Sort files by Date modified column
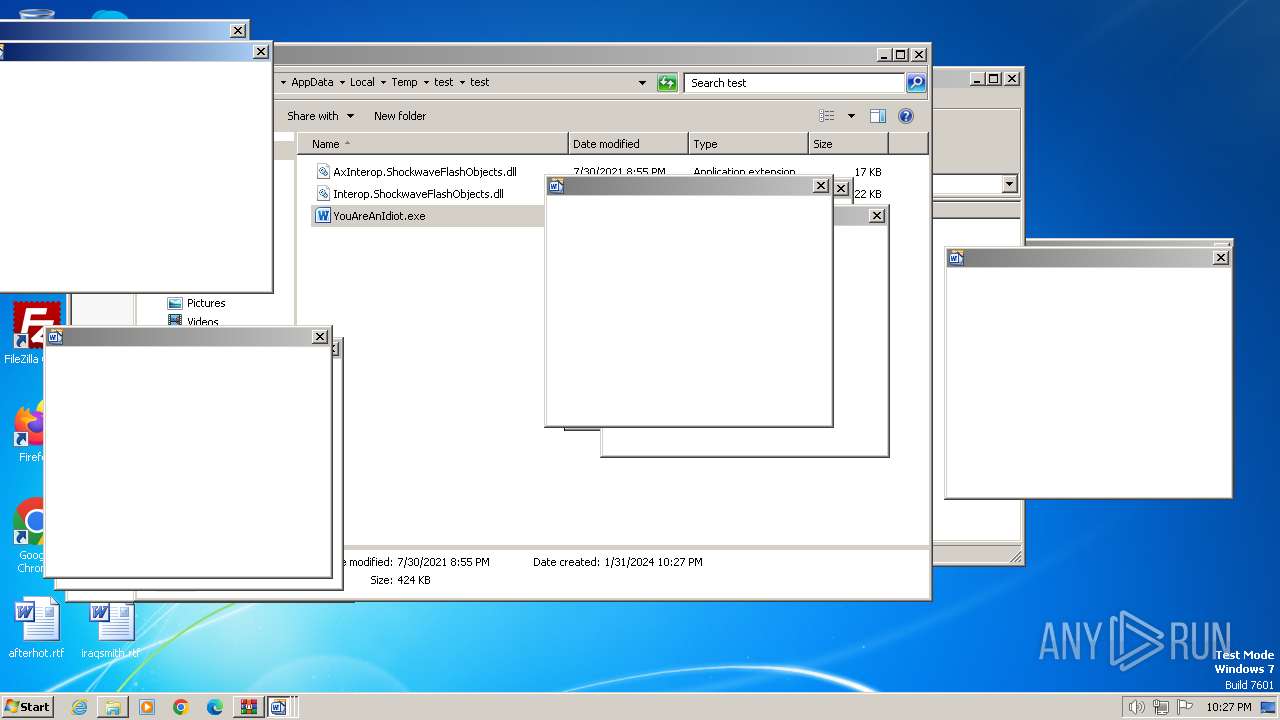 (x=628, y=144)
